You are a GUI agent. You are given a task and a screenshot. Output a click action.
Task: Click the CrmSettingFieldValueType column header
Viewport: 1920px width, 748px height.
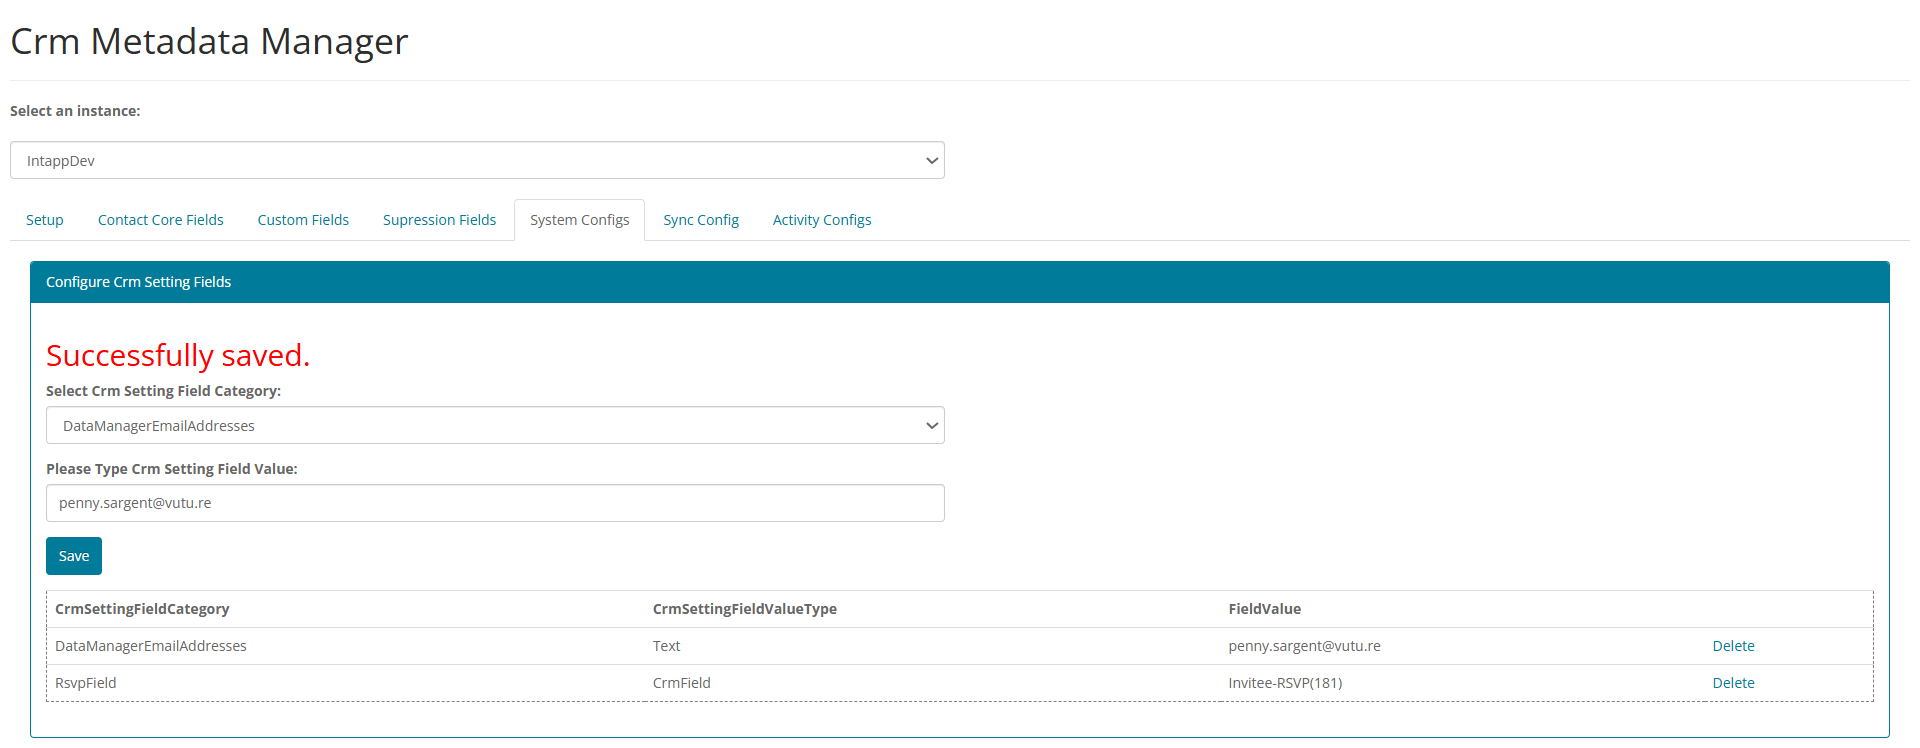tap(745, 609)
